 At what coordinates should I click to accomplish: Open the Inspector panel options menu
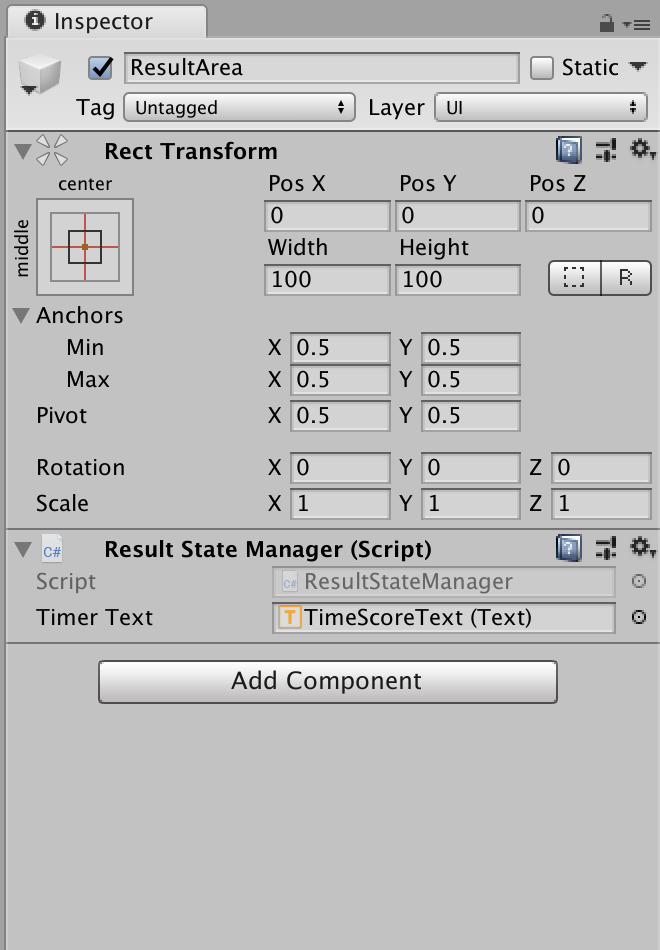636,25
